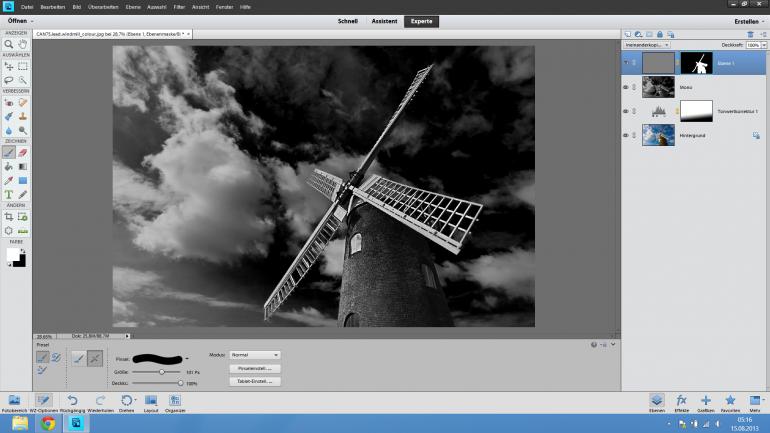Image resolution: width=770 pixels, height=433 pixels.
Task: Toggle visibility of Mono layer
Action: (626, 87)
